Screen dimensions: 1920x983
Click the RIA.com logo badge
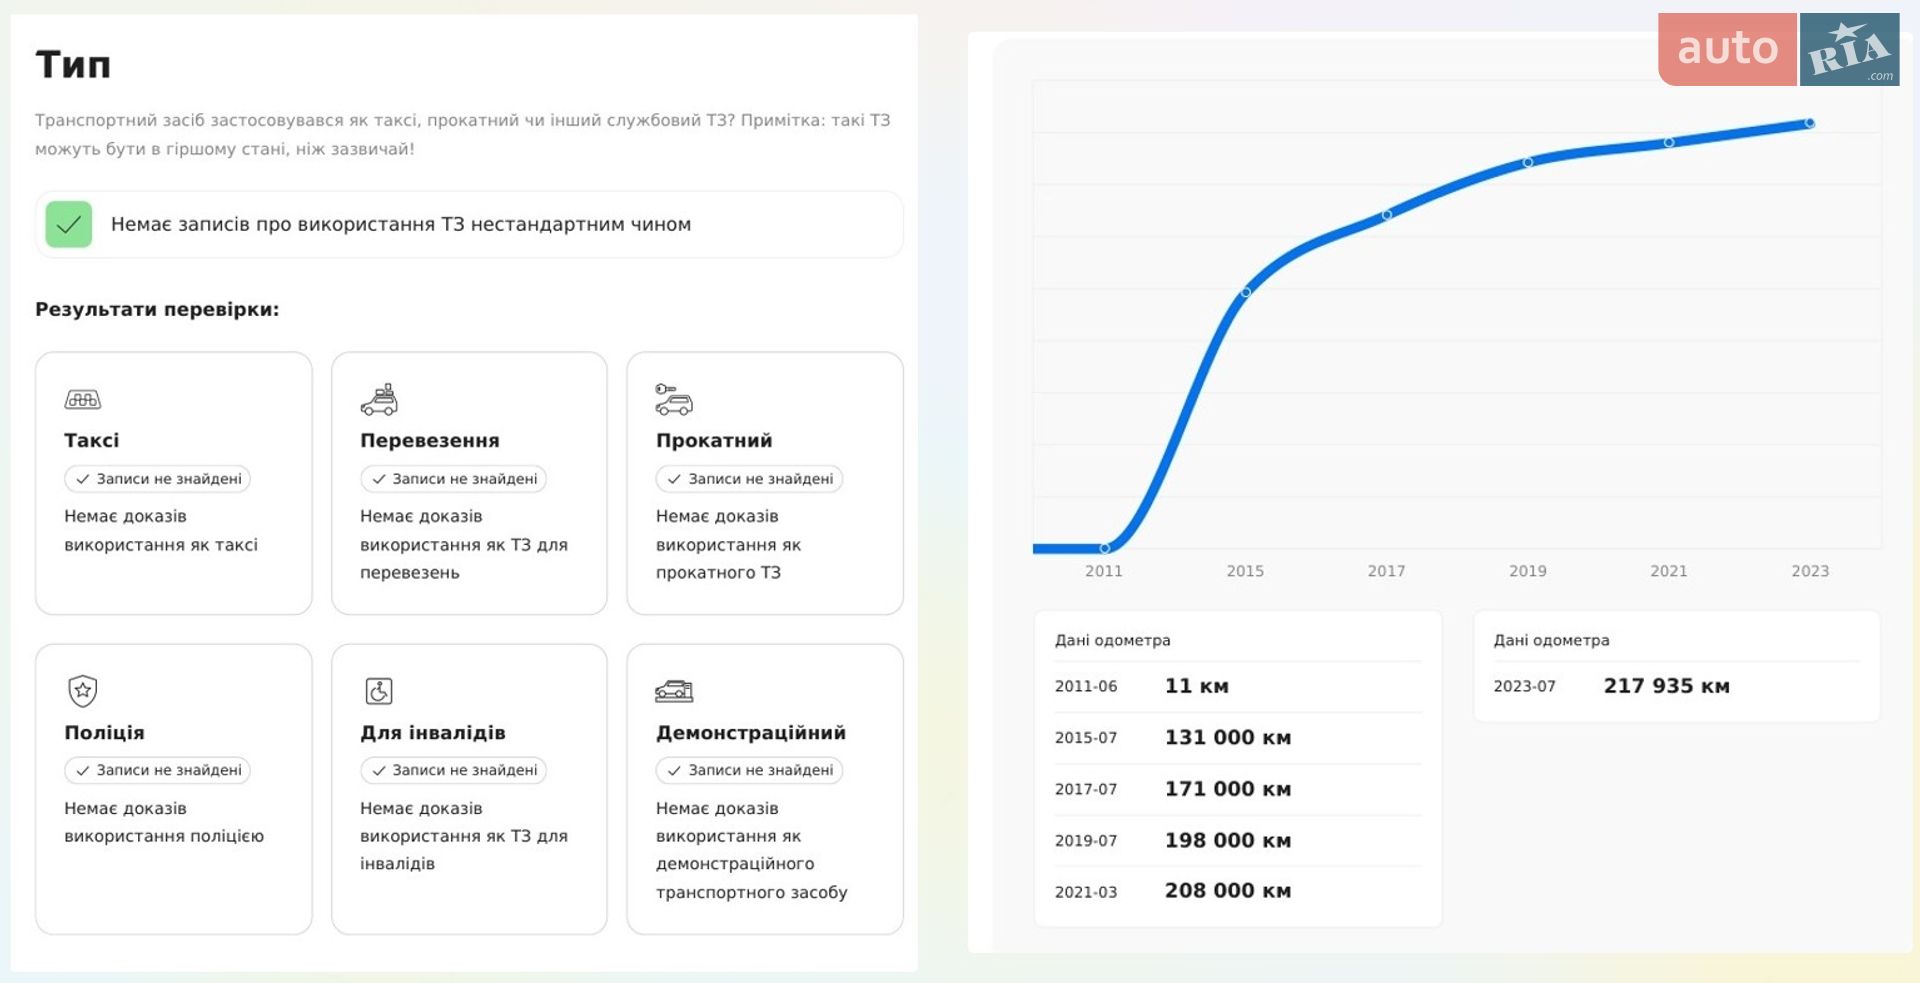(1850, 49)
